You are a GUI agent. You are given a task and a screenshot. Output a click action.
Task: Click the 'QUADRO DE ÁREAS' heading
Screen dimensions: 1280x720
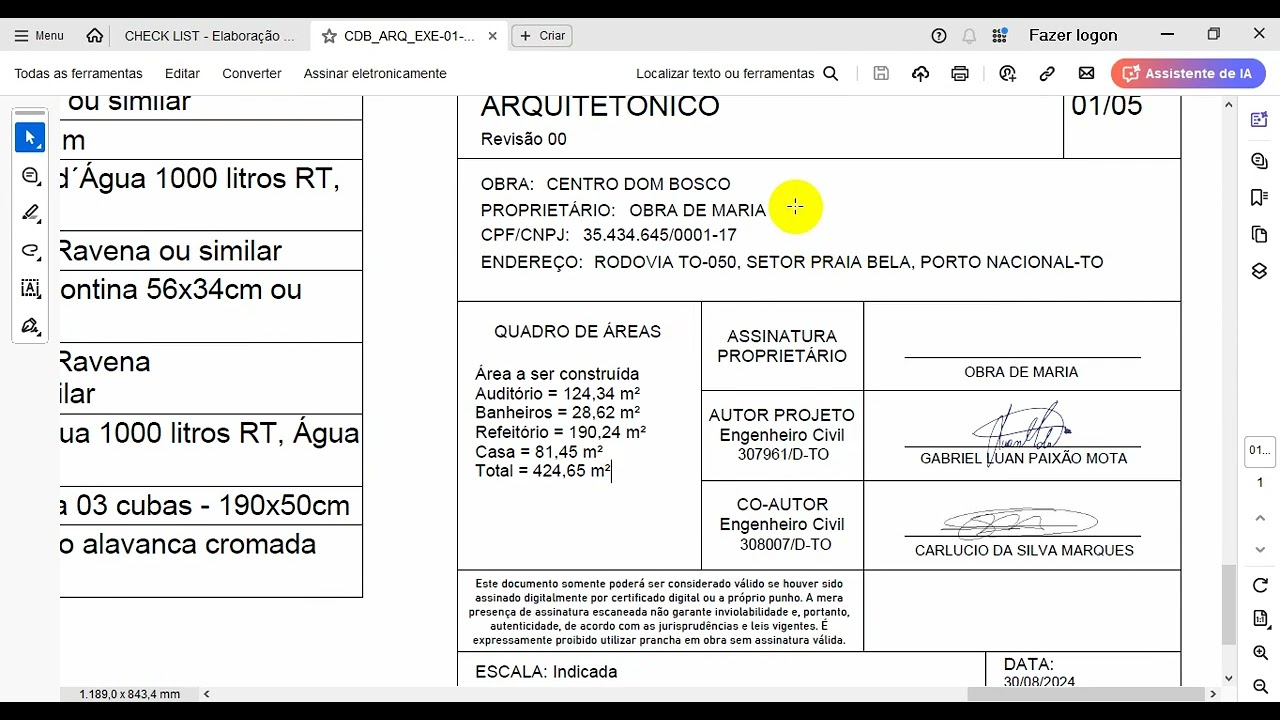577,331
